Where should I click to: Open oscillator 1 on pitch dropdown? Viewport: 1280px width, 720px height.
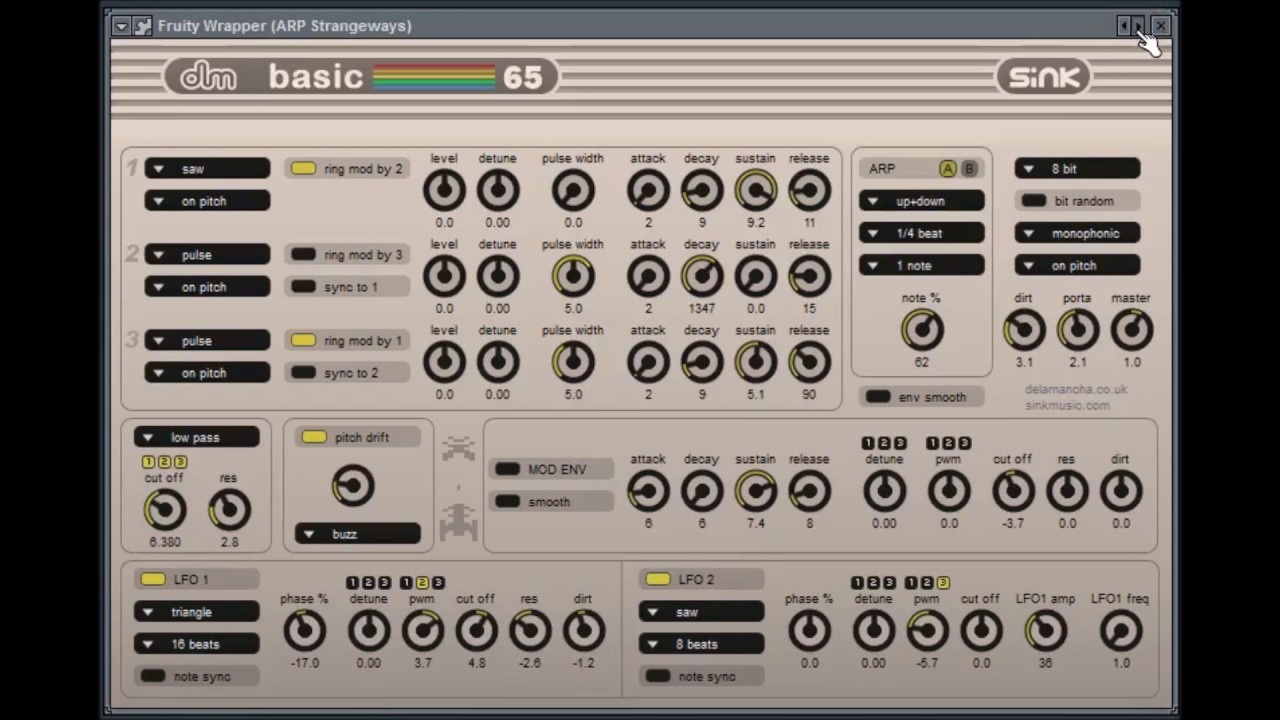coord(207,201)
